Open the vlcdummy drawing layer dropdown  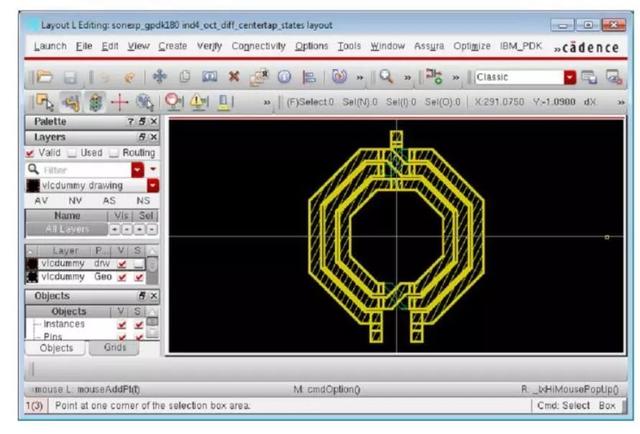[153, 186]
